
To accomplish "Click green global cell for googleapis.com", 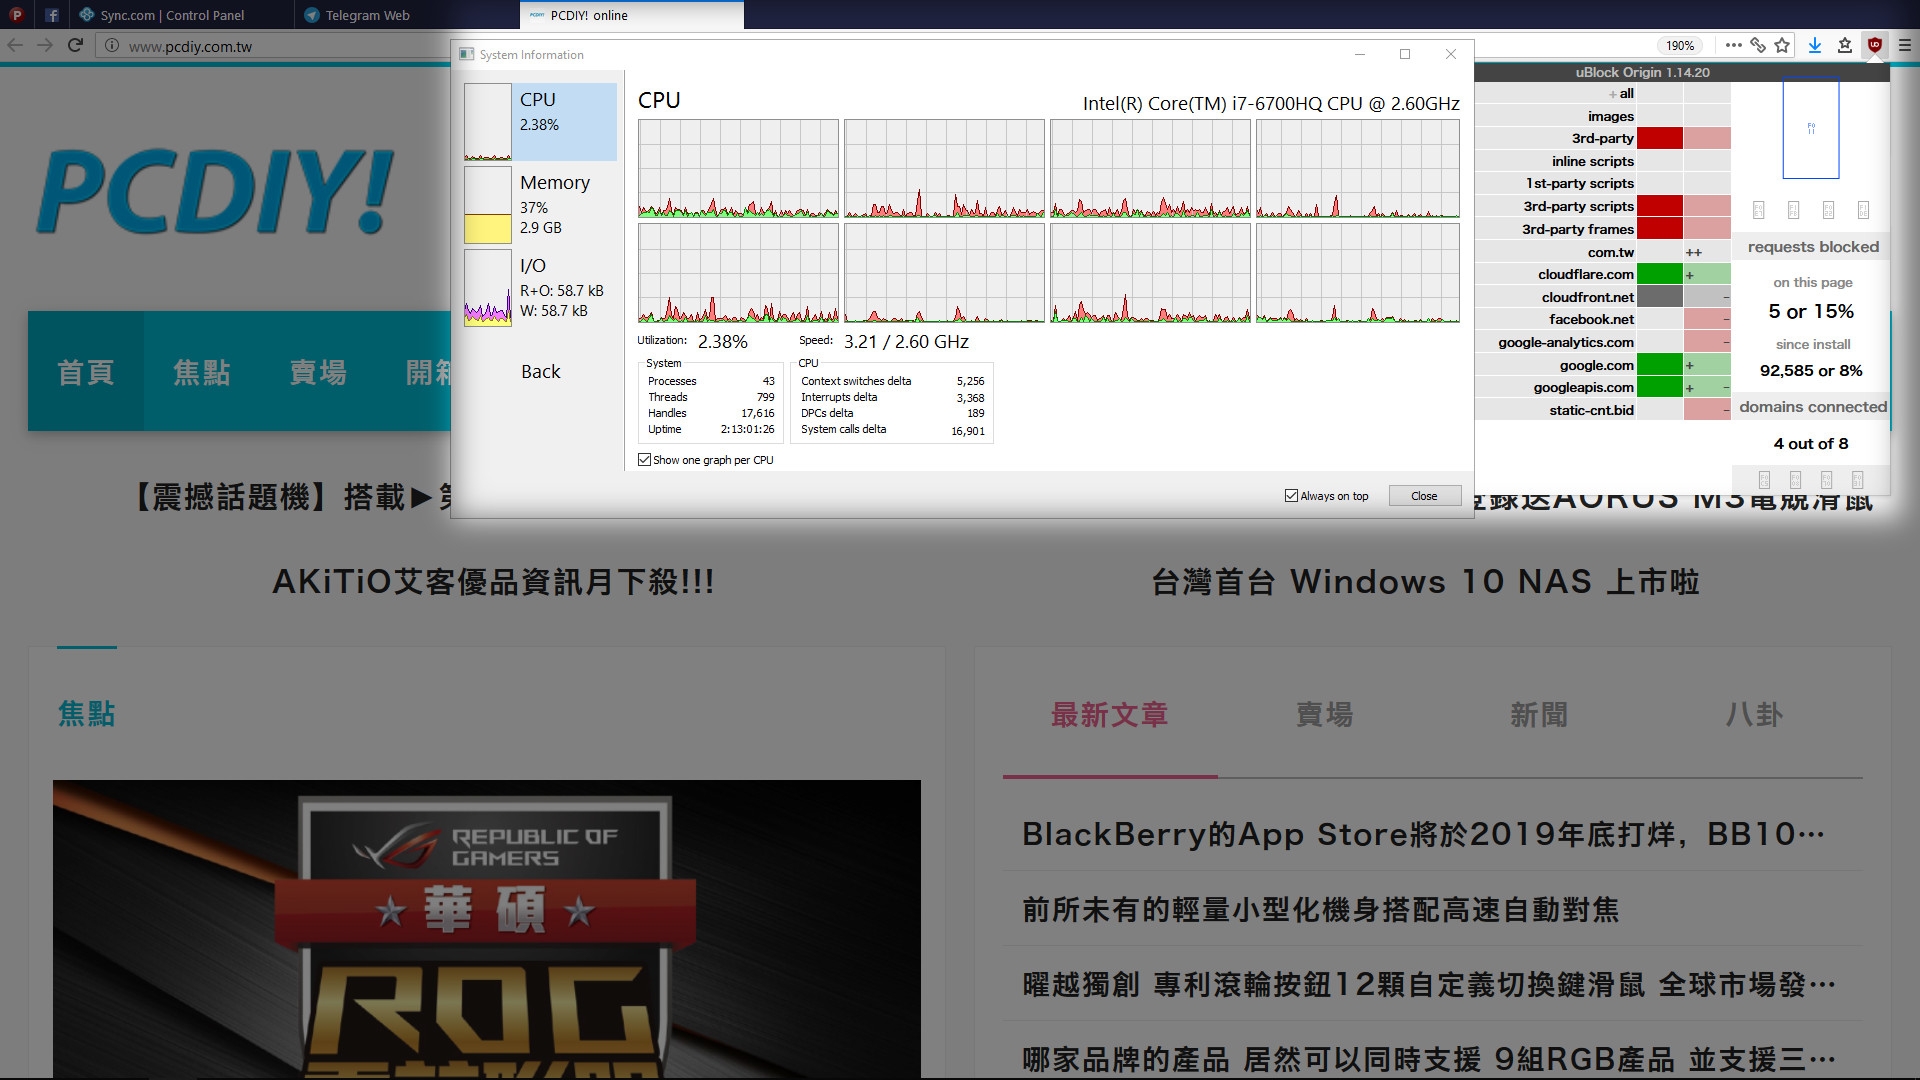I will click(1659, 387).
